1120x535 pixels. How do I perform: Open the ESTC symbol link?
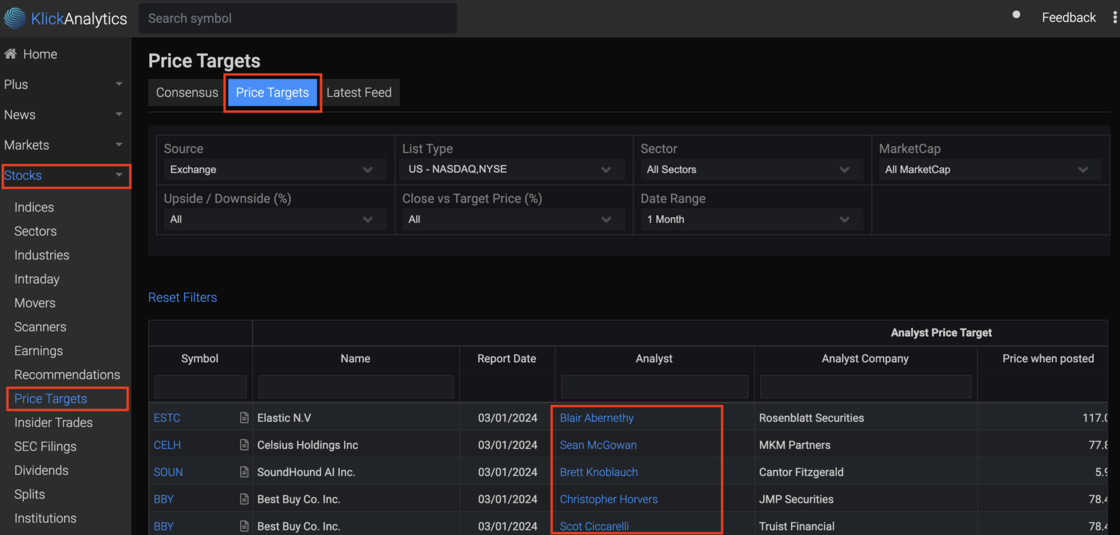pyautogui.click(x=167, y=418)
